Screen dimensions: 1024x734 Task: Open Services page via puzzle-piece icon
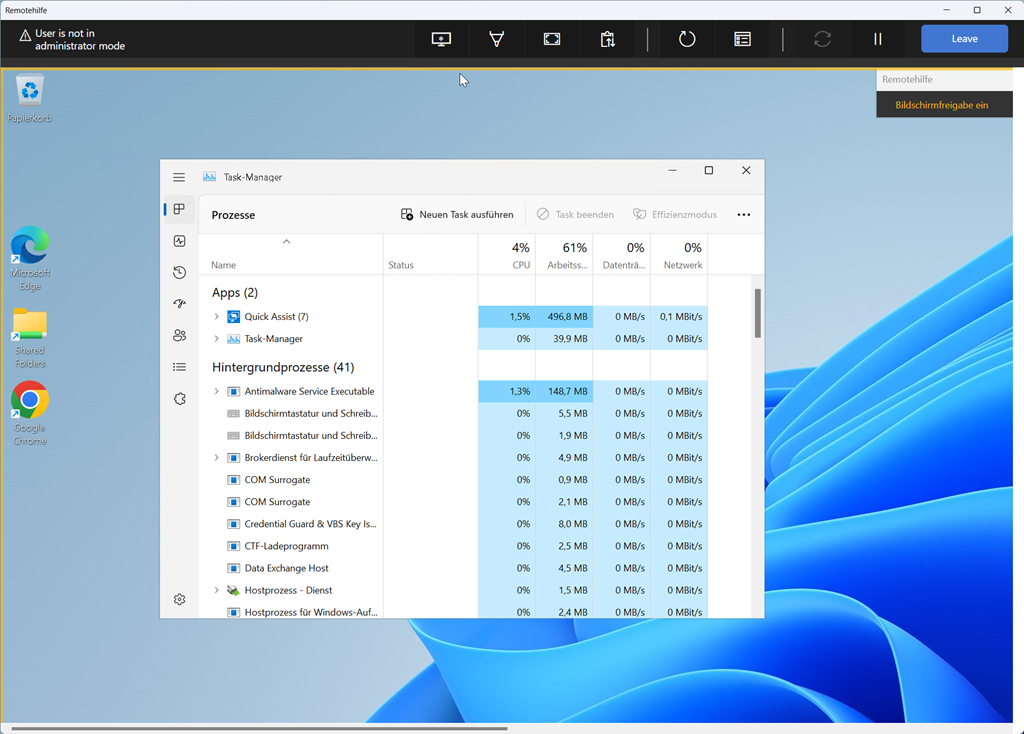click(x=179, y=399)
